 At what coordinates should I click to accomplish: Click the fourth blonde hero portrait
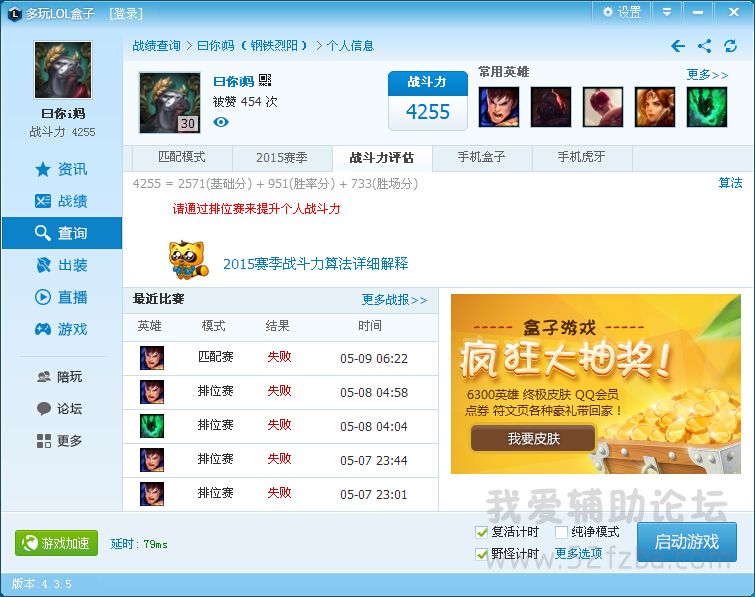pyautogui.click(x=655, y=107)
